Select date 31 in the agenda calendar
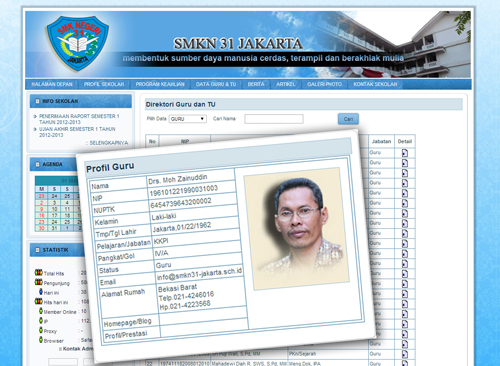Image resolution: width=500 pixels, height=366 pixels. [x=54, y=228]
